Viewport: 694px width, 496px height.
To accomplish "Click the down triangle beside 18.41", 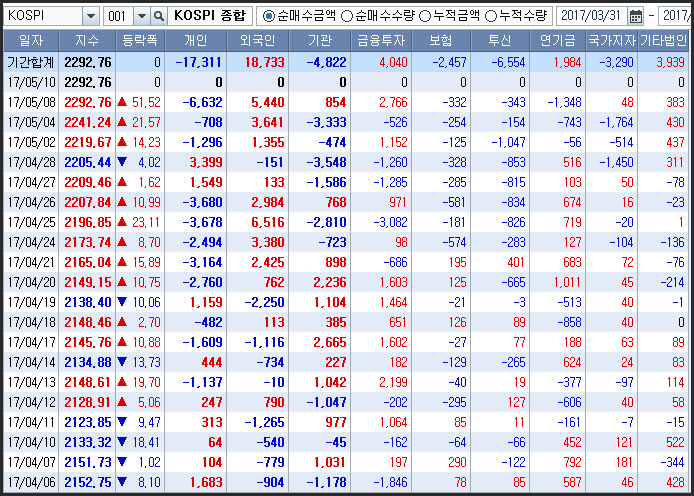I will (x=123, y=442).
